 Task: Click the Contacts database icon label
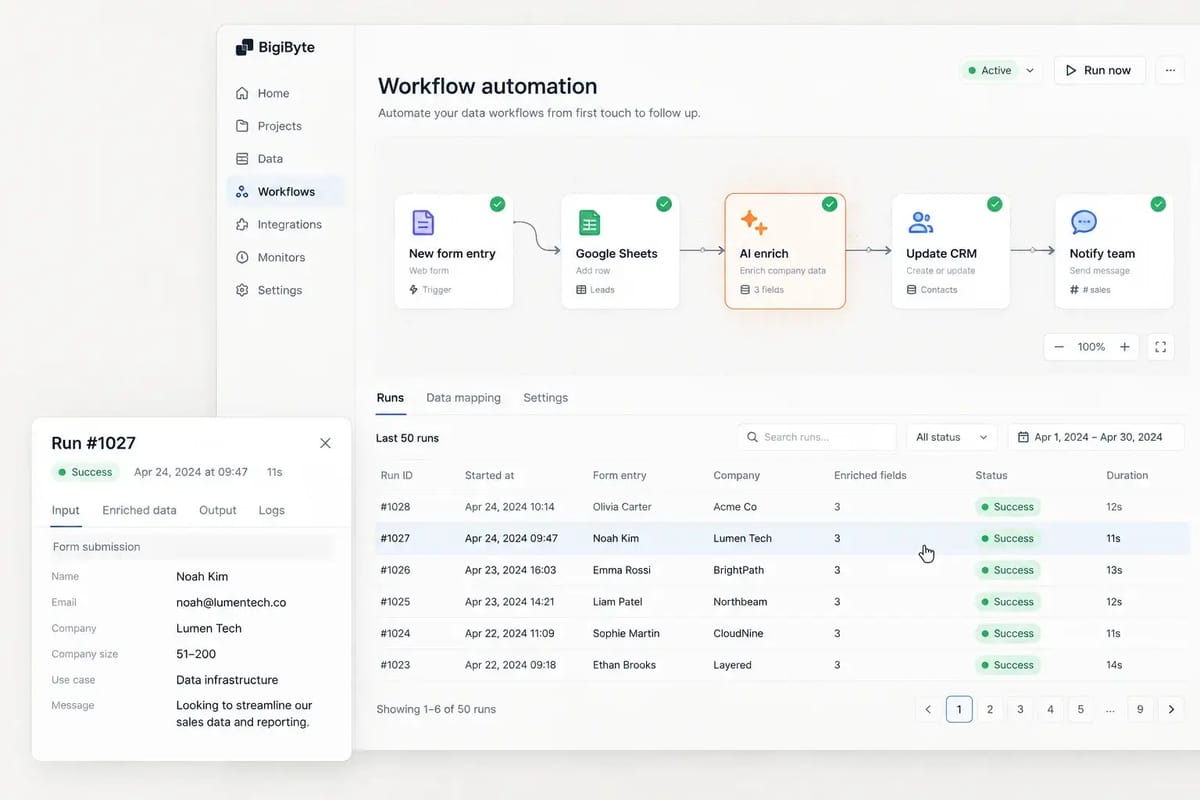pyautogui.click(x=932, y=290)
